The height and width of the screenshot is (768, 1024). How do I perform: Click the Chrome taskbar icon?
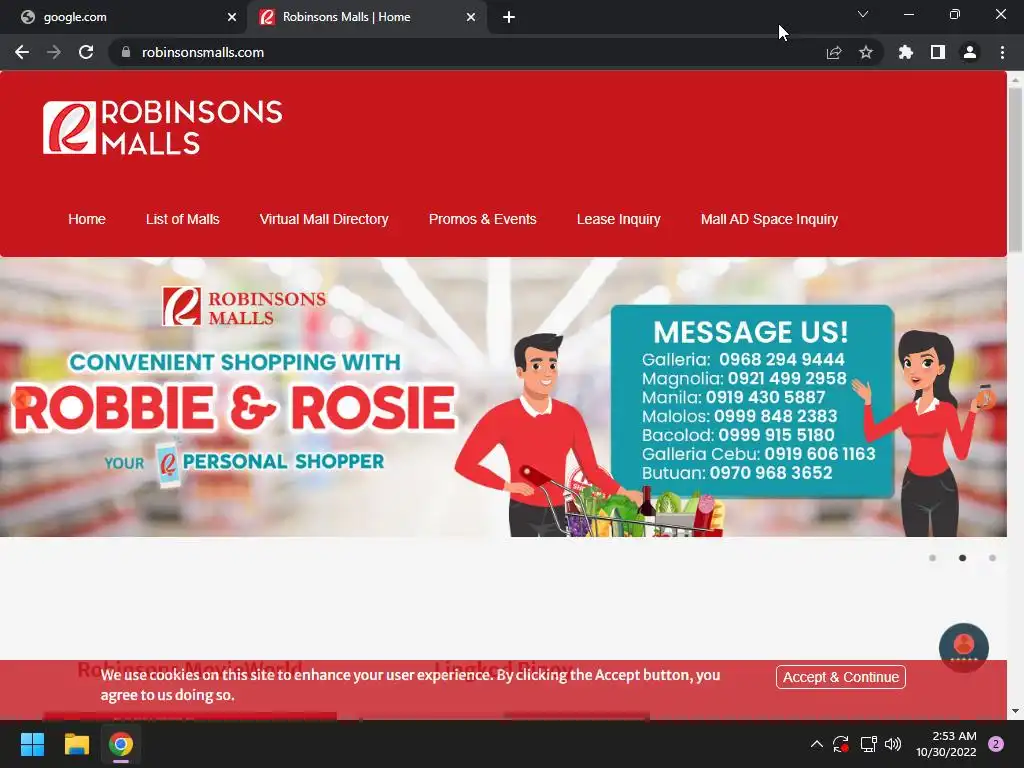[x=121, y=744]
